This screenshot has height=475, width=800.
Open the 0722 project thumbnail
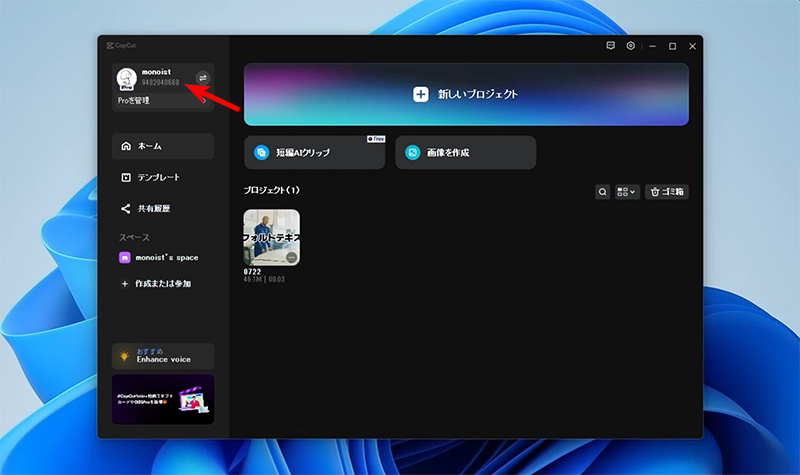(271, 237)
